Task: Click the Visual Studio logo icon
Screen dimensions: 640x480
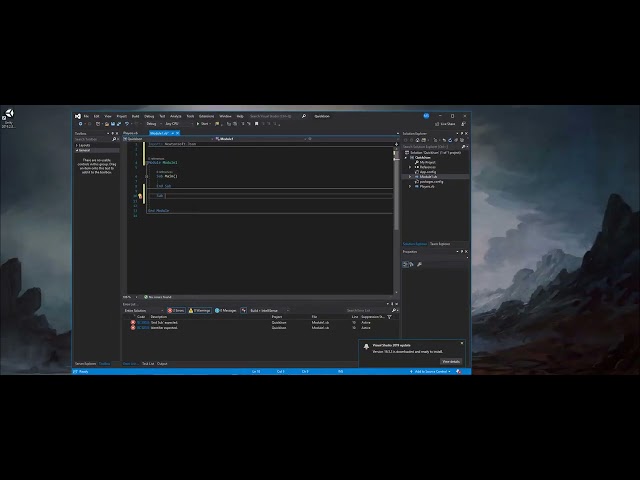Action: click(78, 116)
